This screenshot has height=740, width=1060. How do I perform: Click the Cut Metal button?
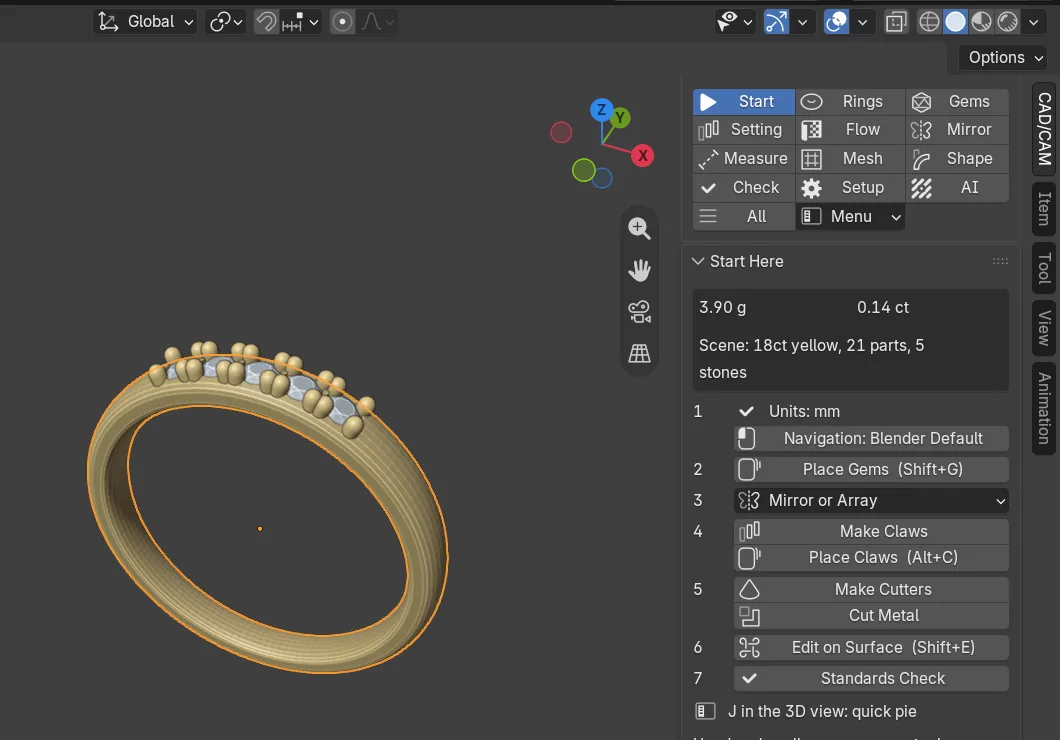[x=871, y=616]
